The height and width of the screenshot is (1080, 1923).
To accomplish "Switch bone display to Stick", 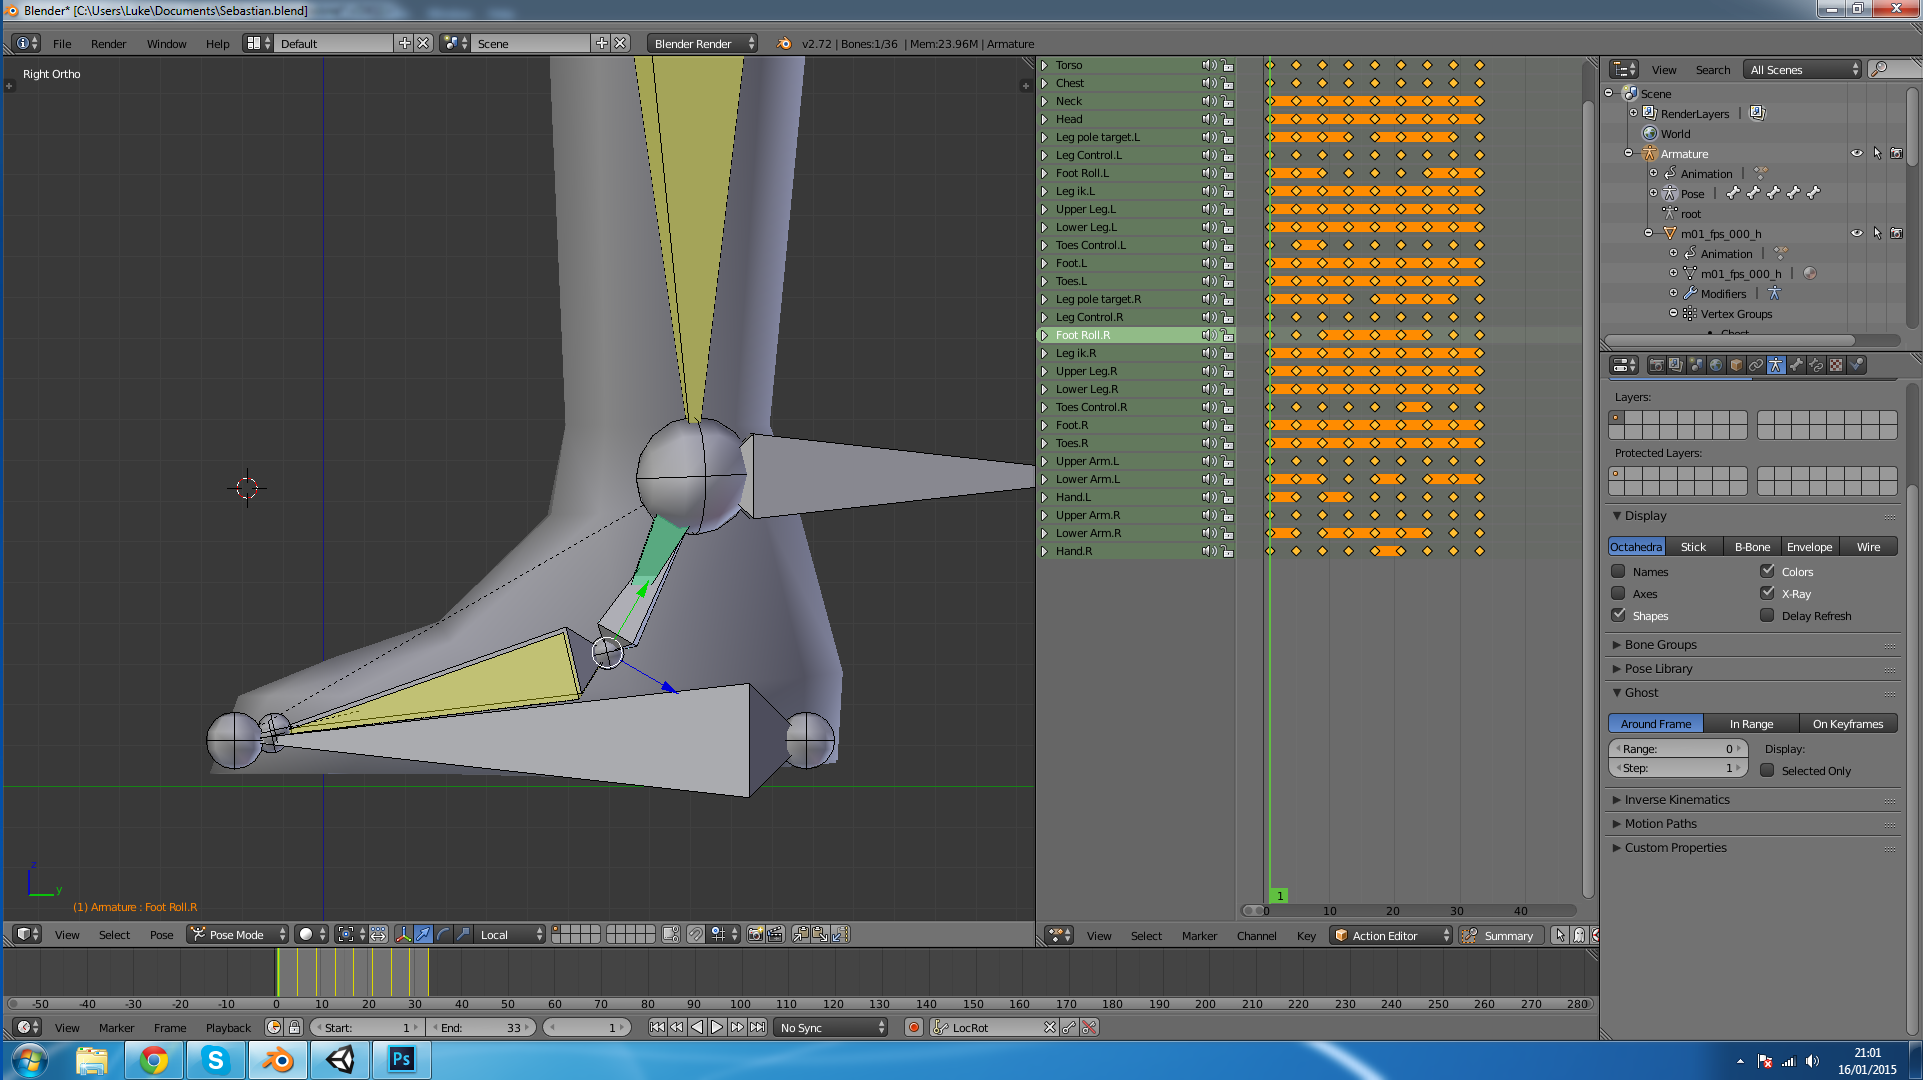I will tap(1693, 546).
